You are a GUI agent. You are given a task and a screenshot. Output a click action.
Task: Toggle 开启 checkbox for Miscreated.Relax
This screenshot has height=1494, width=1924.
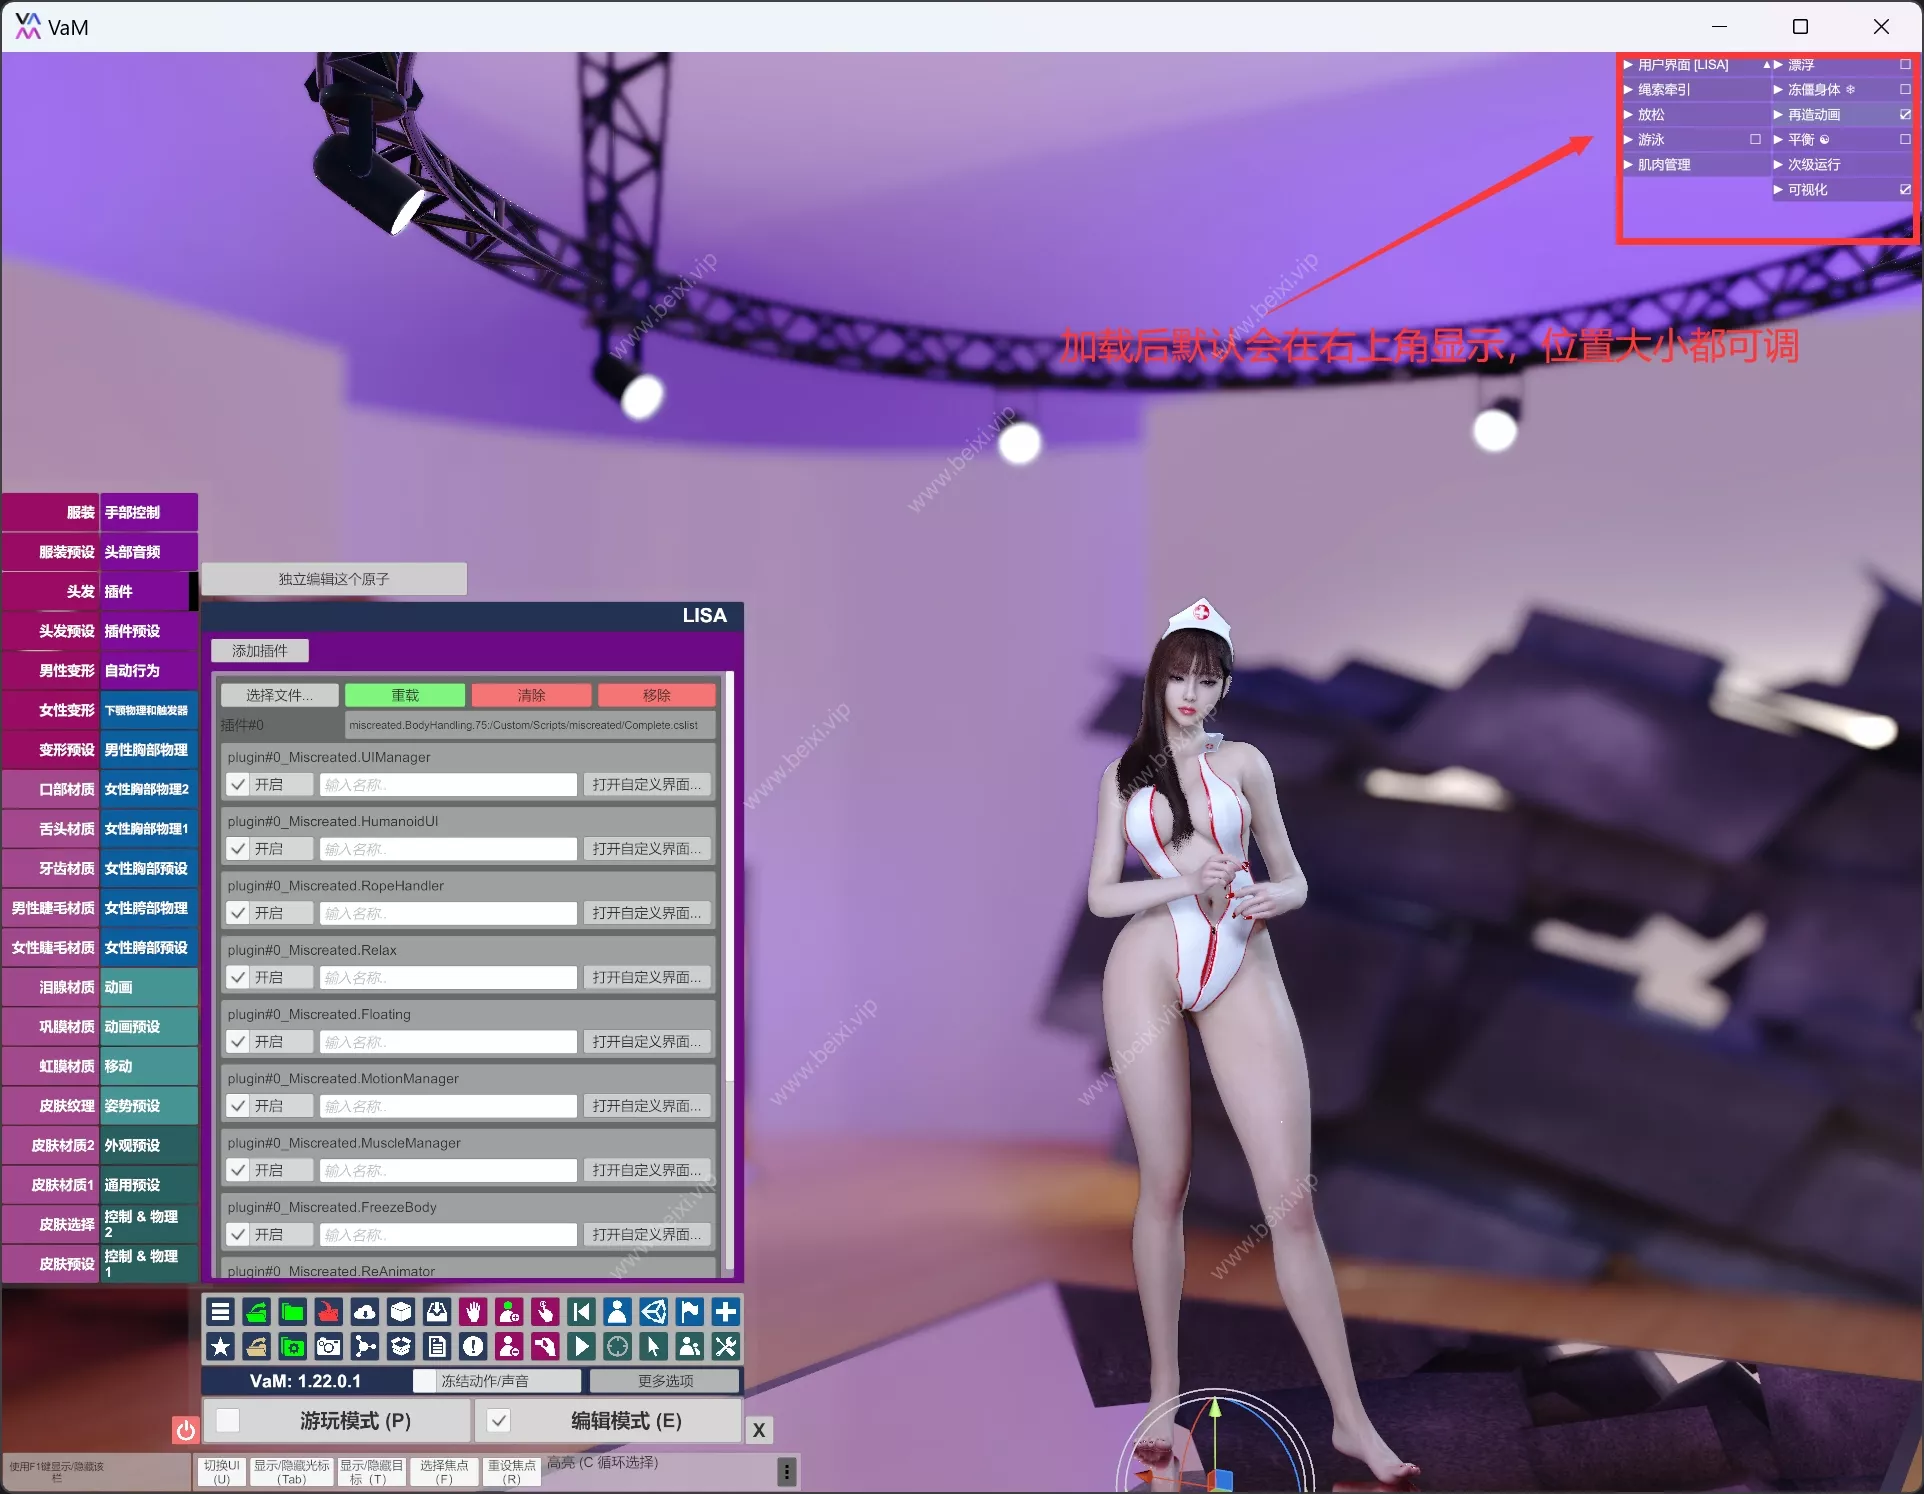pyautogui.click(x=238, y=977)
